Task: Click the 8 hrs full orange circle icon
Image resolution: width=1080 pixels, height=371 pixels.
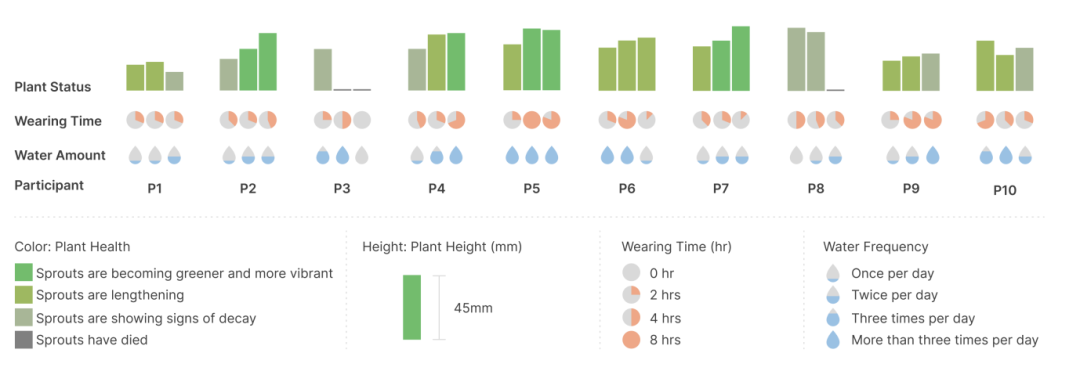Action: point(631,339)
